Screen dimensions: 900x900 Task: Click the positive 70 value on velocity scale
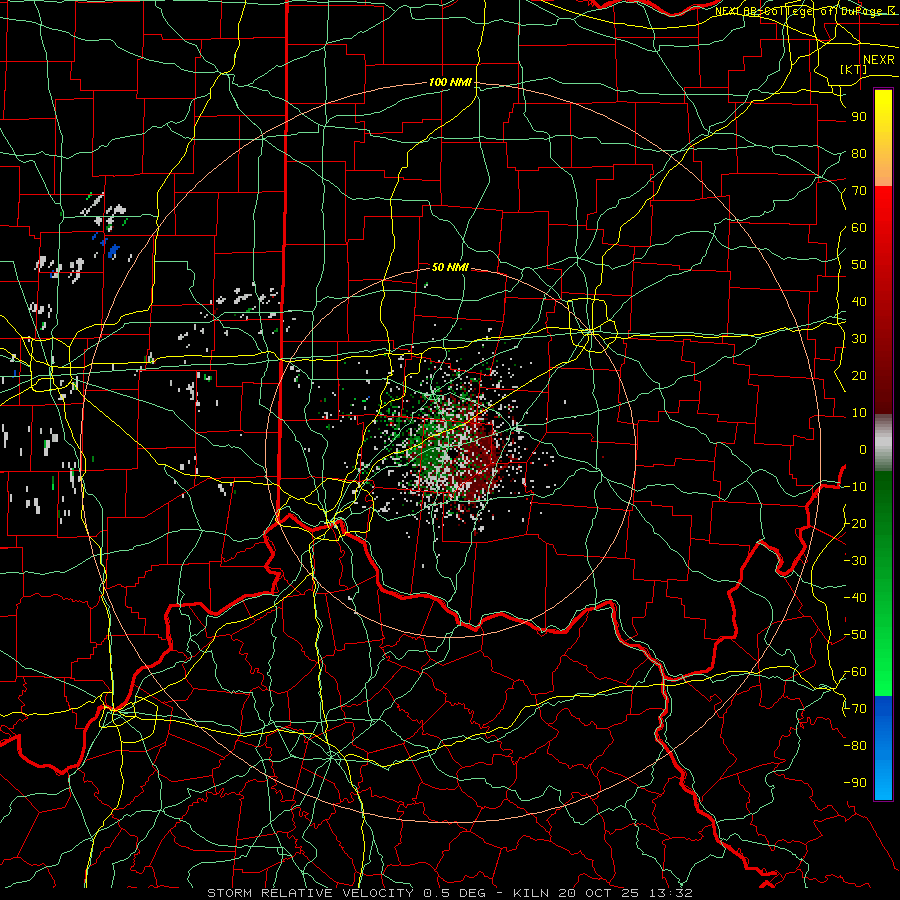point(859,191)
